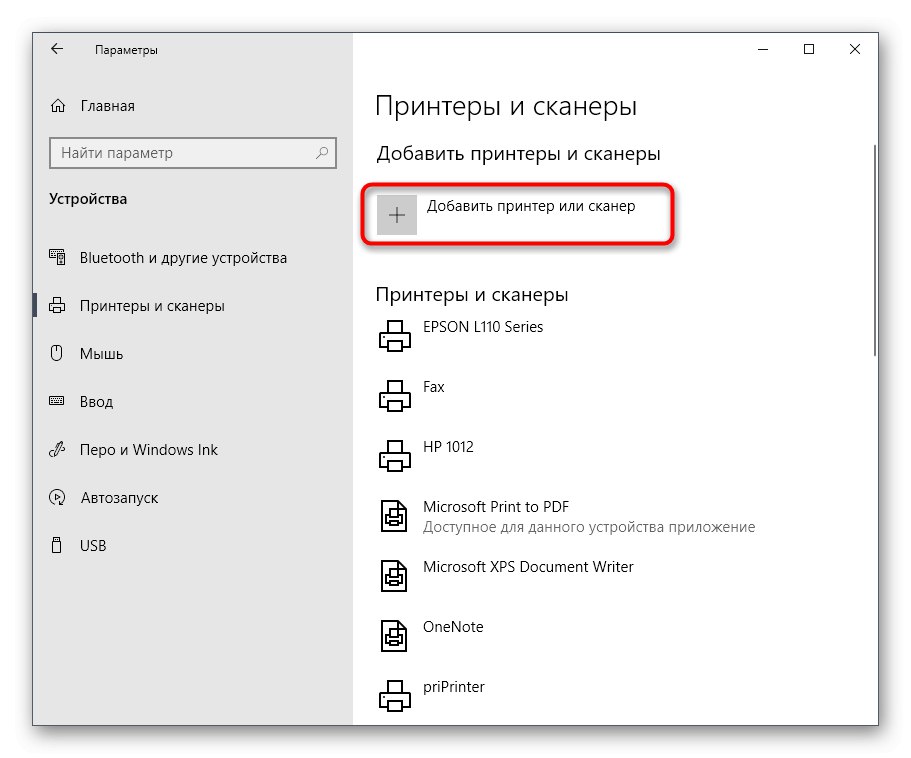The height and width of the screenshot is (758, 911).
Task: Click the plus icon to add a printer
Action: [x=397, y=214]
